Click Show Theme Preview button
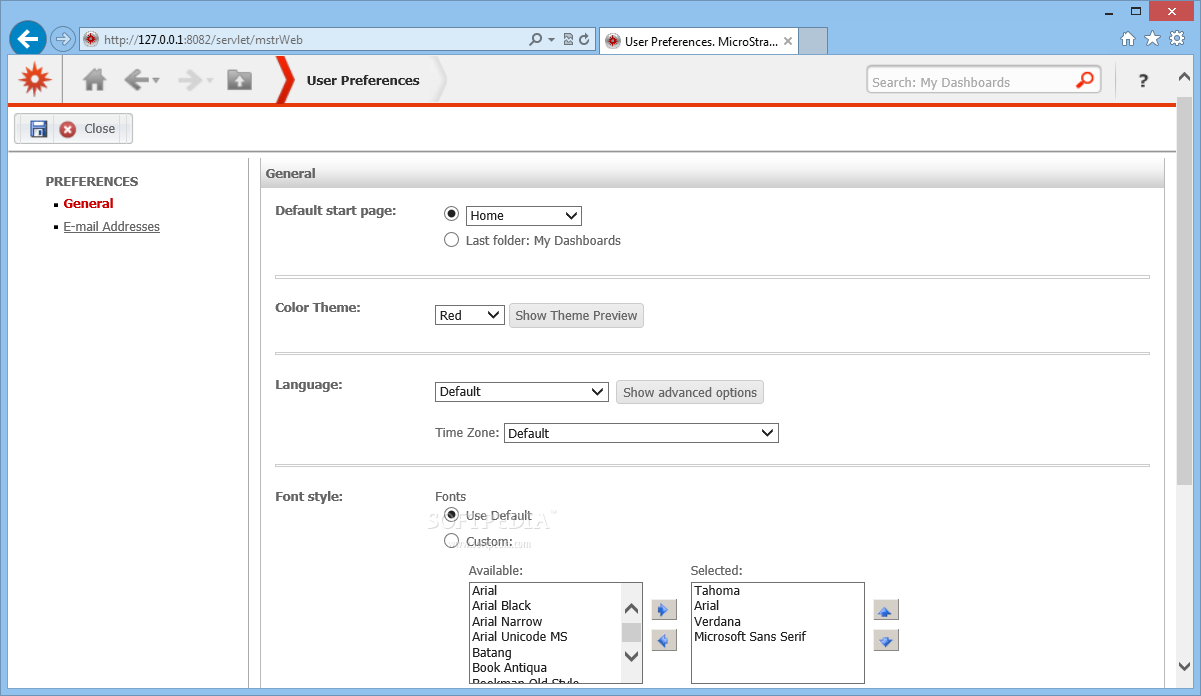Screen dimensions: 1201x696 tap(576, 316)
